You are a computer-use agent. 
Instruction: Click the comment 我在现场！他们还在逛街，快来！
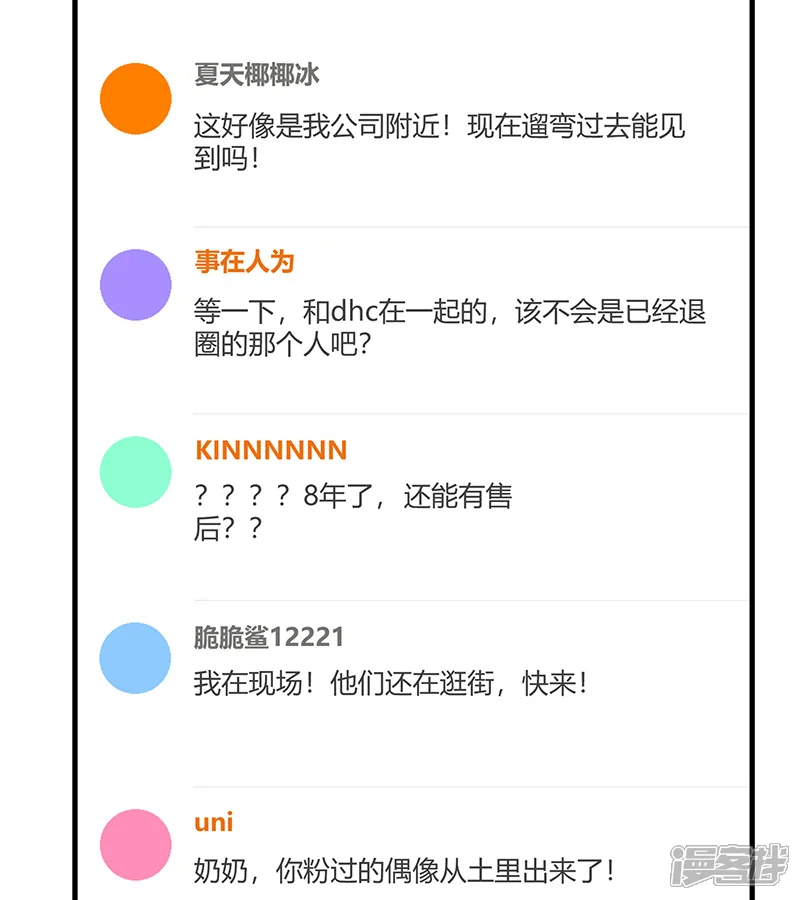click(390, 684)
